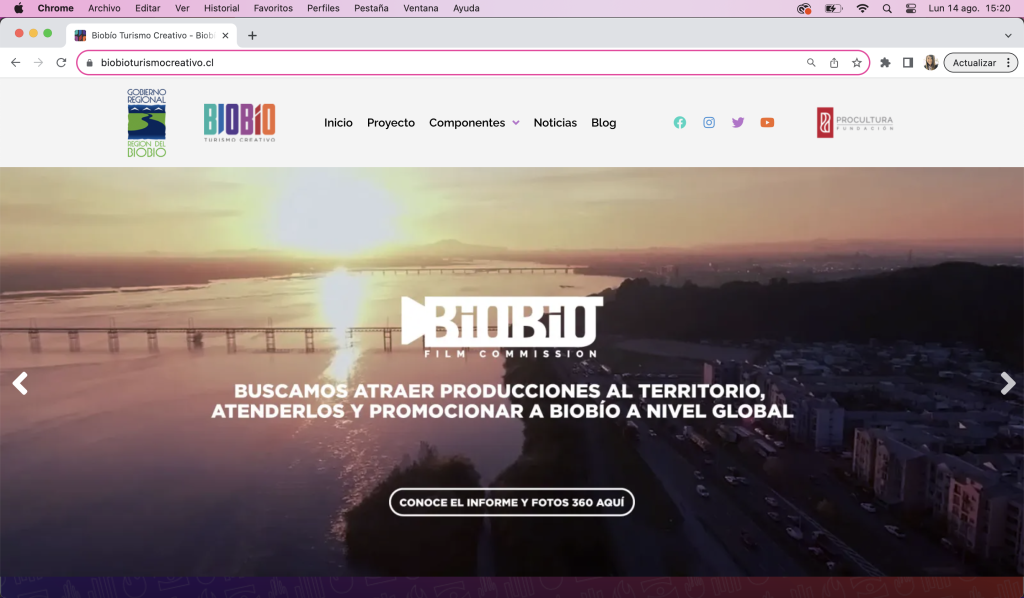Open the Ayuda menu

click(466, 8)
